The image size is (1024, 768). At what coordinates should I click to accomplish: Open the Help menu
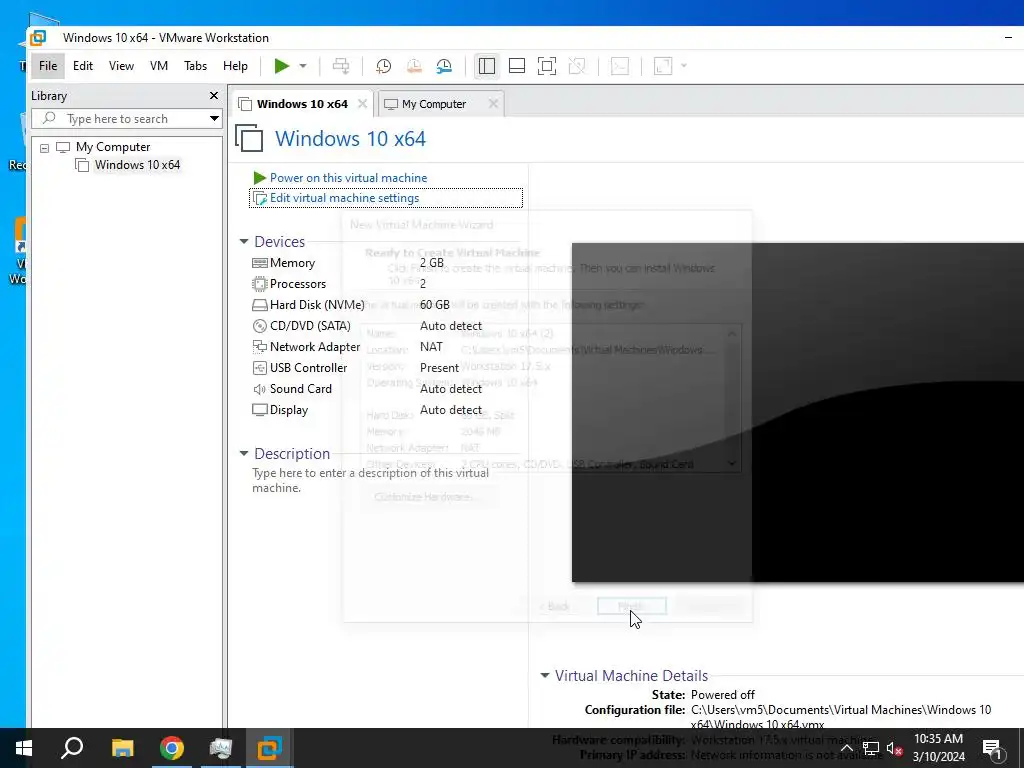coord(235,66)
